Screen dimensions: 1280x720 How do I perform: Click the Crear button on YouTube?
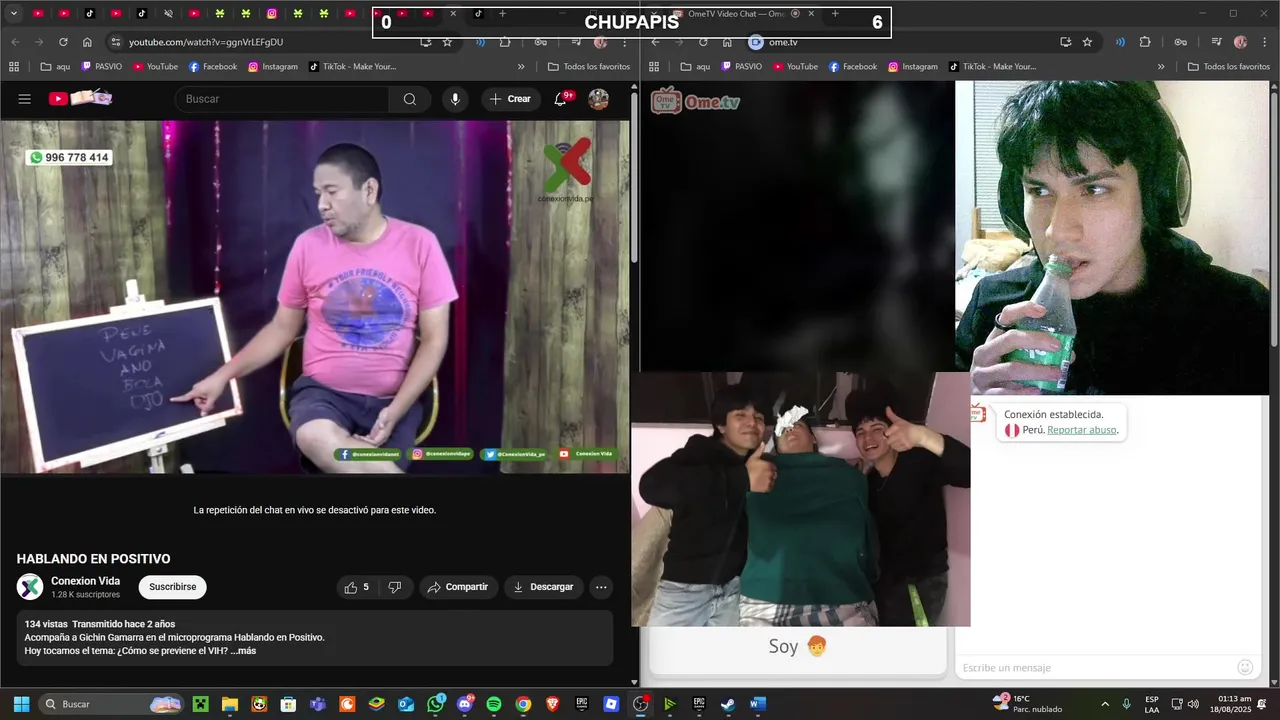510,99
